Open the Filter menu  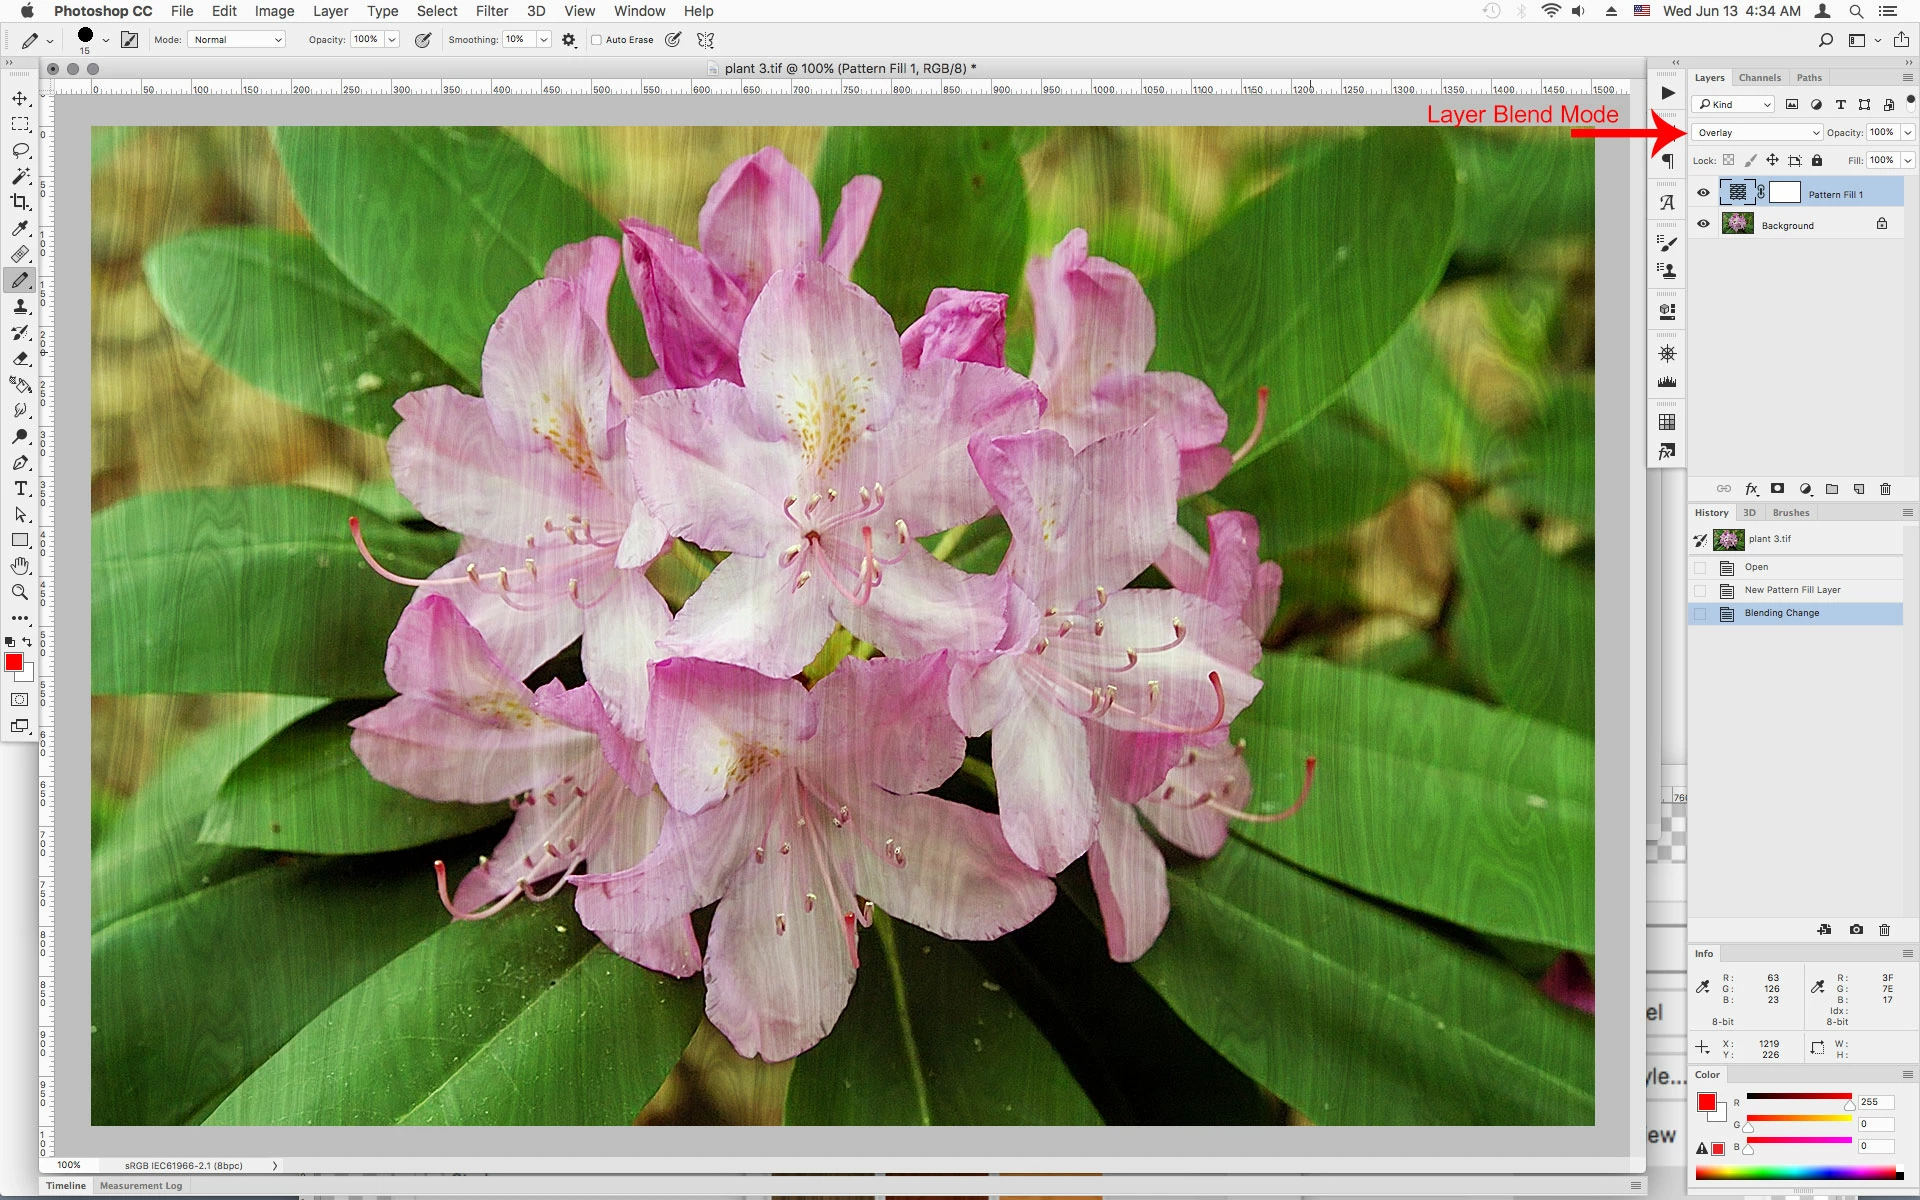[x=491, y=11]
